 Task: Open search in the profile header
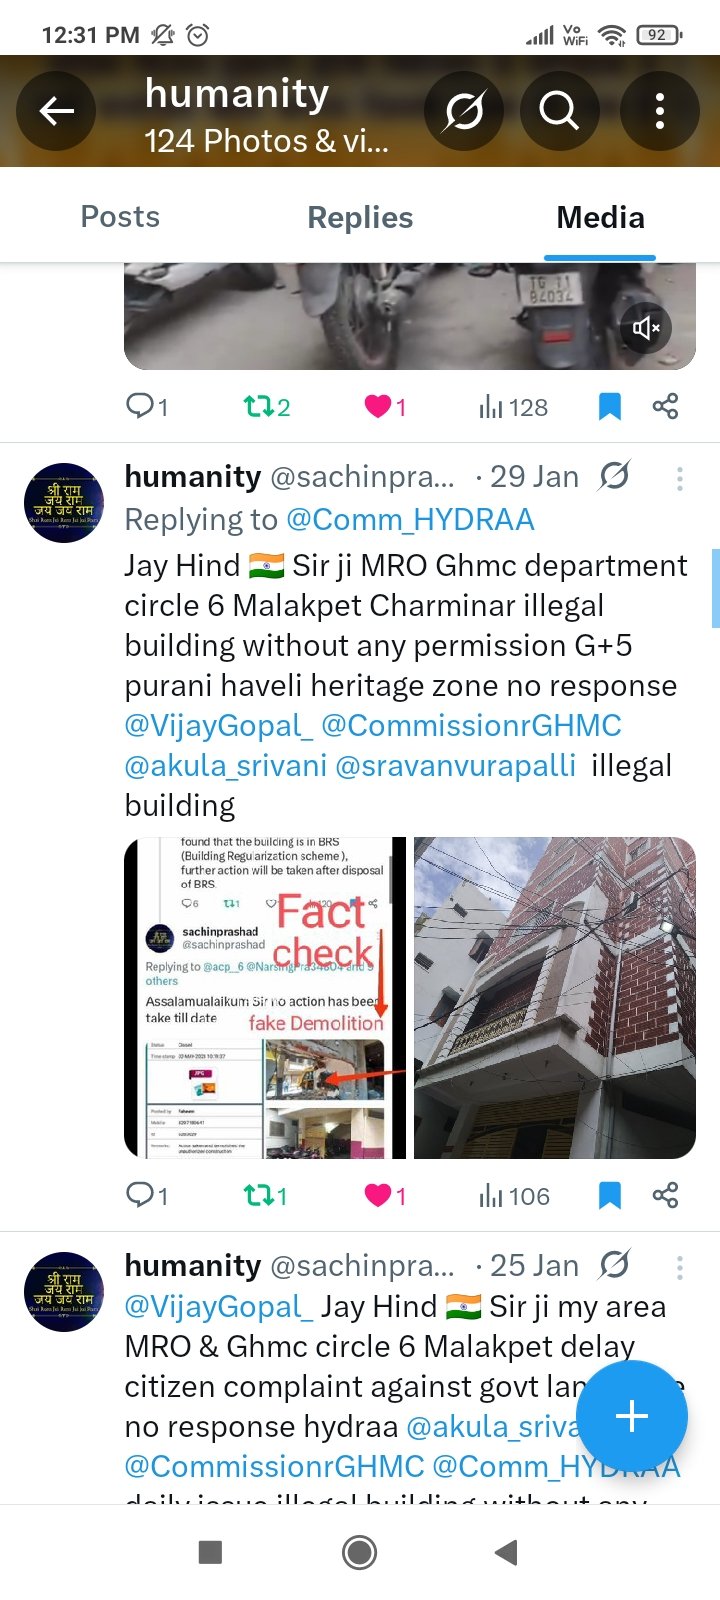(559, 111)
